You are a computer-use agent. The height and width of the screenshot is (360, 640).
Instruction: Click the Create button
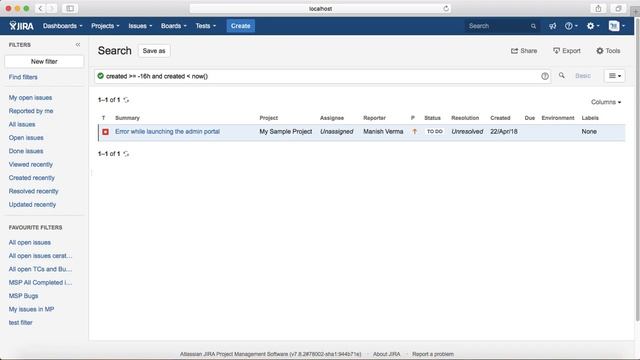pyautogui.click(x=240, y=26)
